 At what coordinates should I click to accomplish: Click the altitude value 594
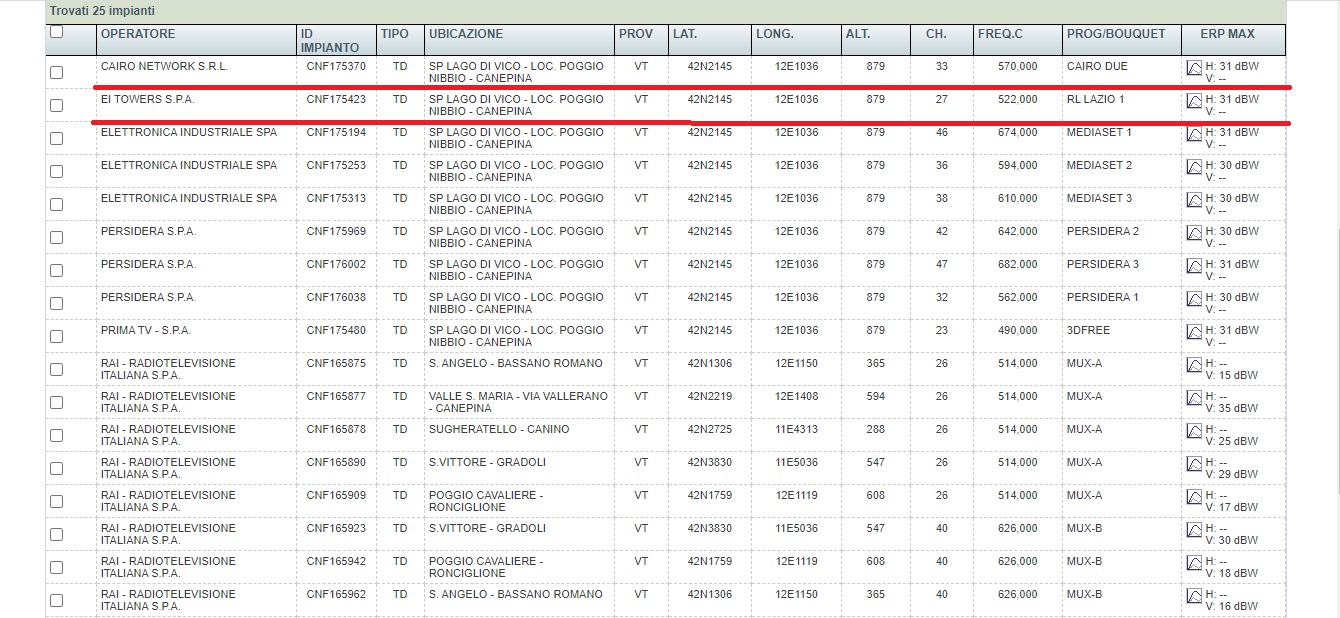876,396
